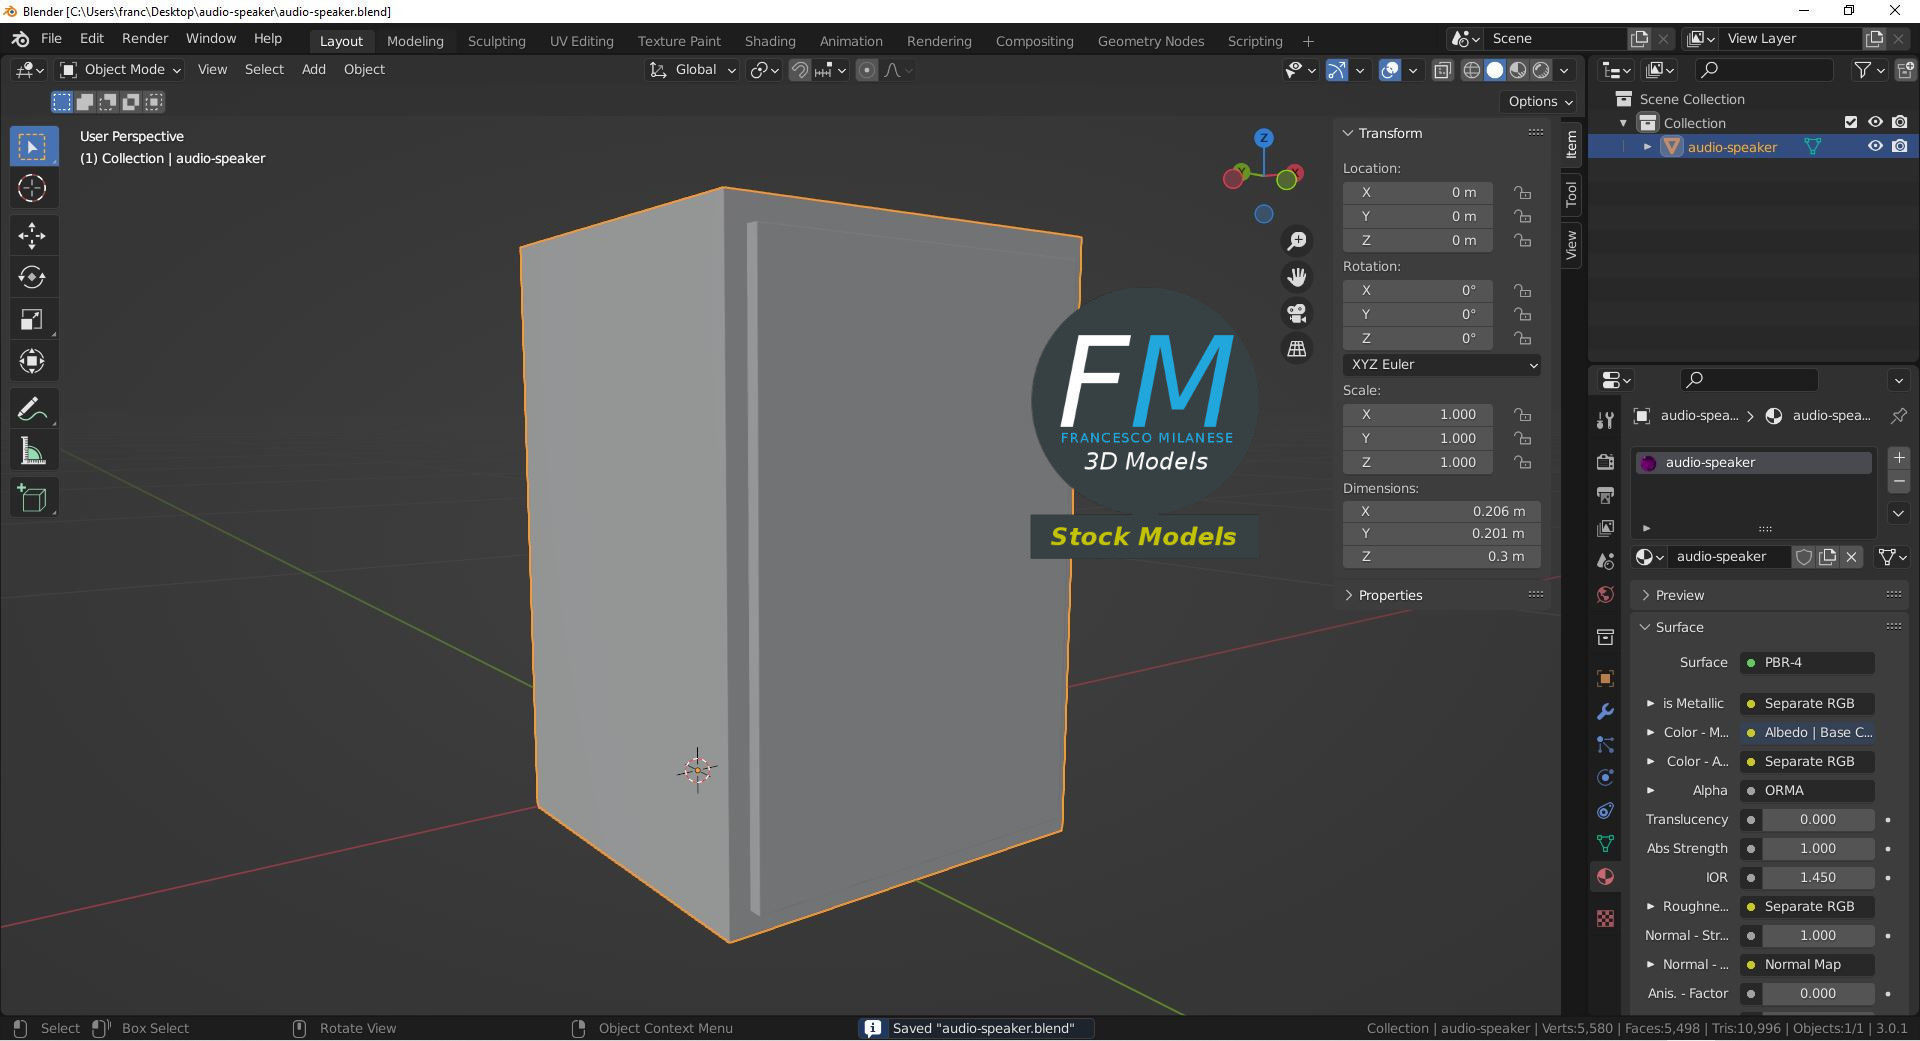Image resolution: width=1920 pixels, height=1041 pixels.
Task: Switch perspective/orthographic grid icon
Action: pyautogui.click(x=1297, y=349)
